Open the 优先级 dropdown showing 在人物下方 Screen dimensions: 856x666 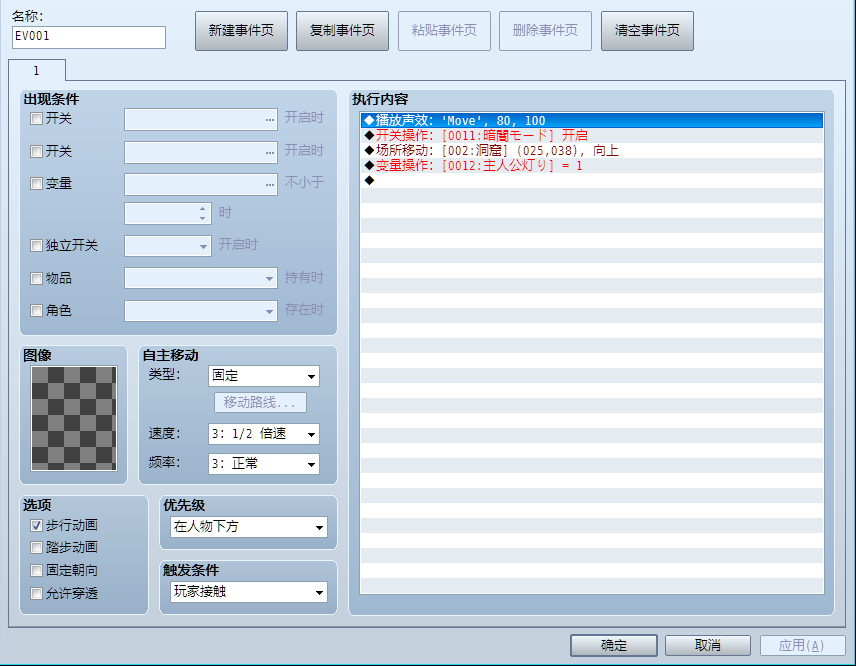click(249, 527)
